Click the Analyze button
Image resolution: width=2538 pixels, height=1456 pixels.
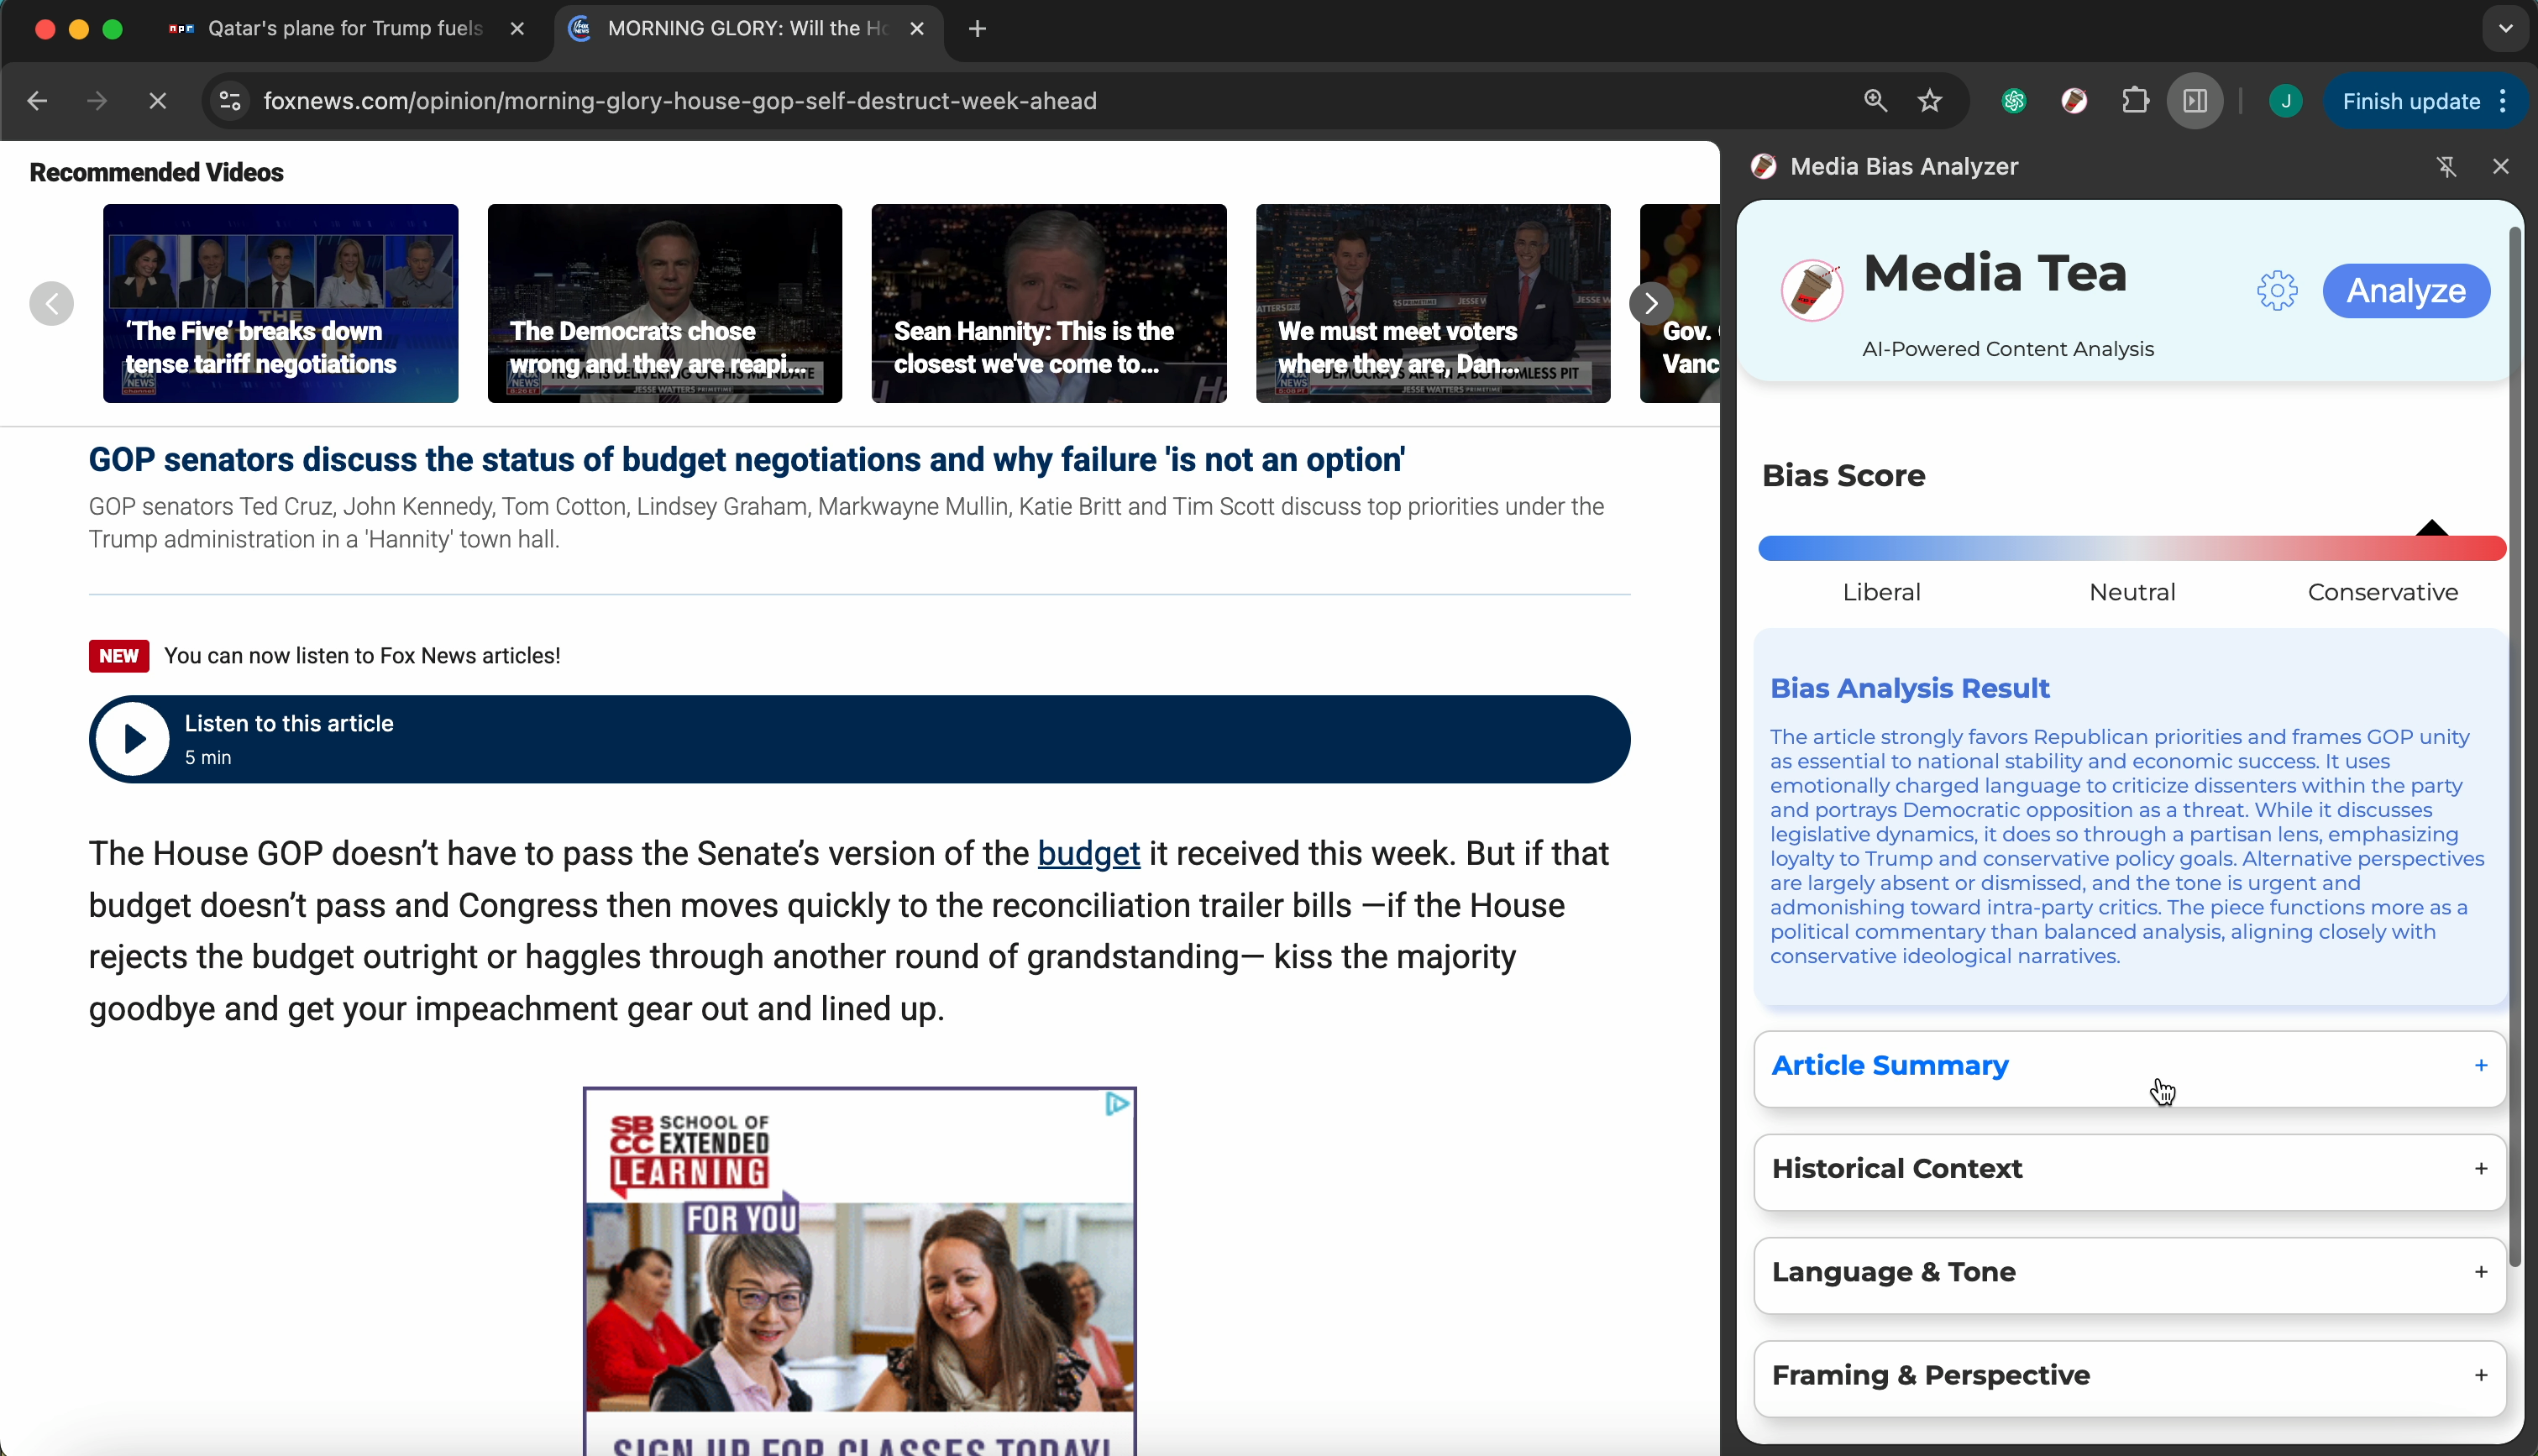[2406, 291]
